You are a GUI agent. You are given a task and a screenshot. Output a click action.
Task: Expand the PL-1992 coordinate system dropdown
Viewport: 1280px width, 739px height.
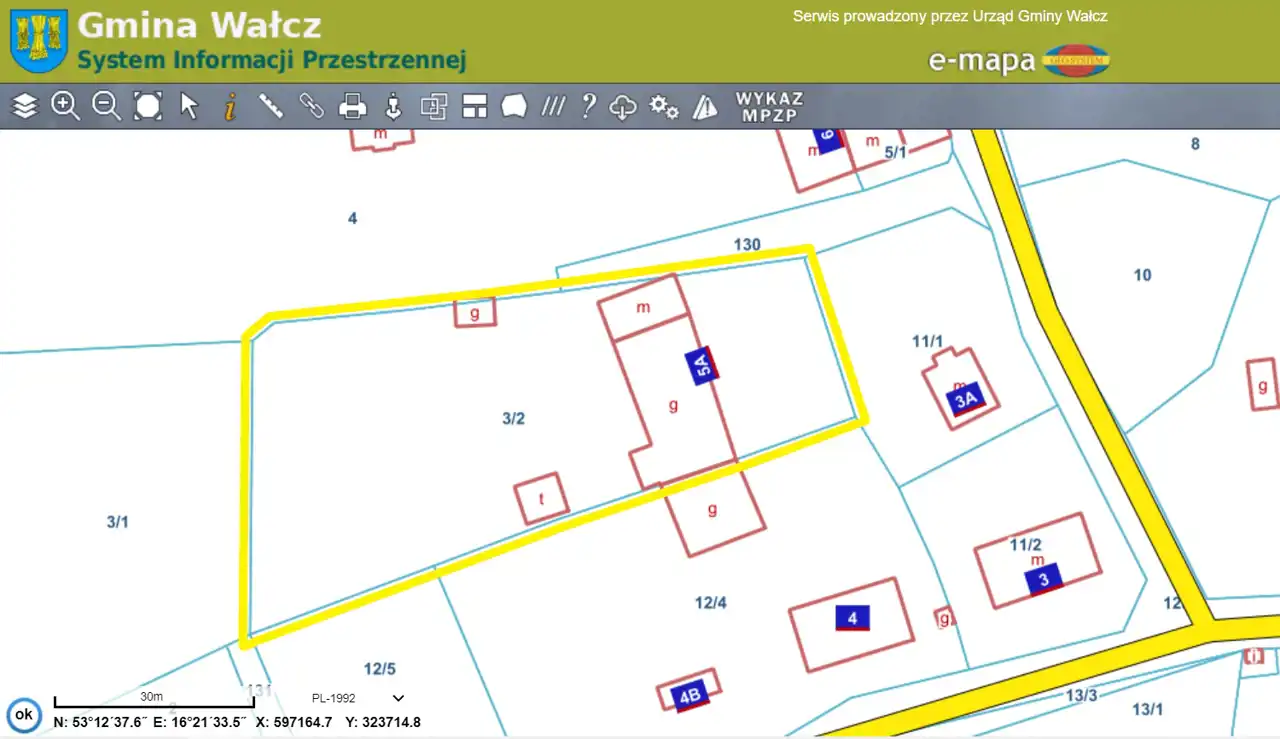pyautogui.click(x=398, y=698)
